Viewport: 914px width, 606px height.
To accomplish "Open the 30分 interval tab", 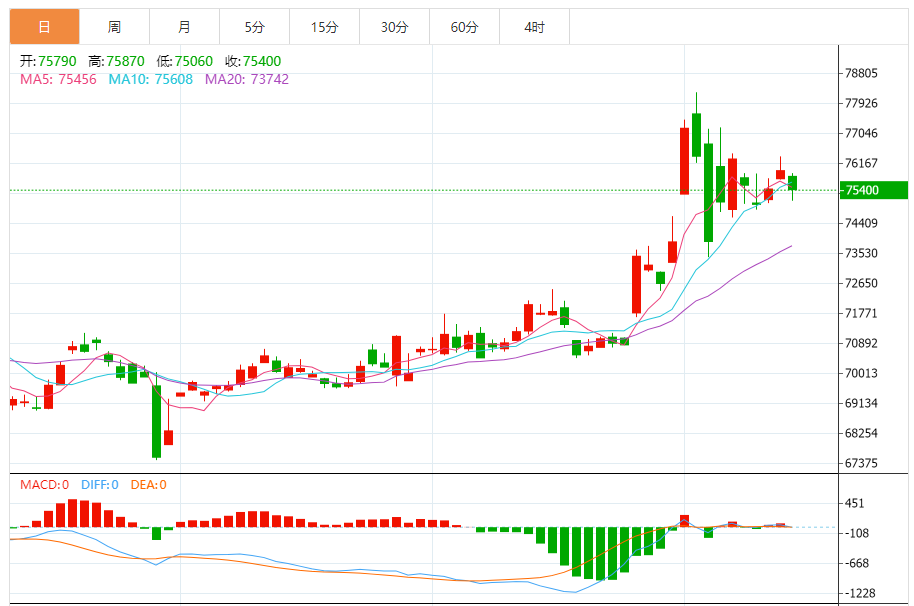I will (x=394, y=27).
